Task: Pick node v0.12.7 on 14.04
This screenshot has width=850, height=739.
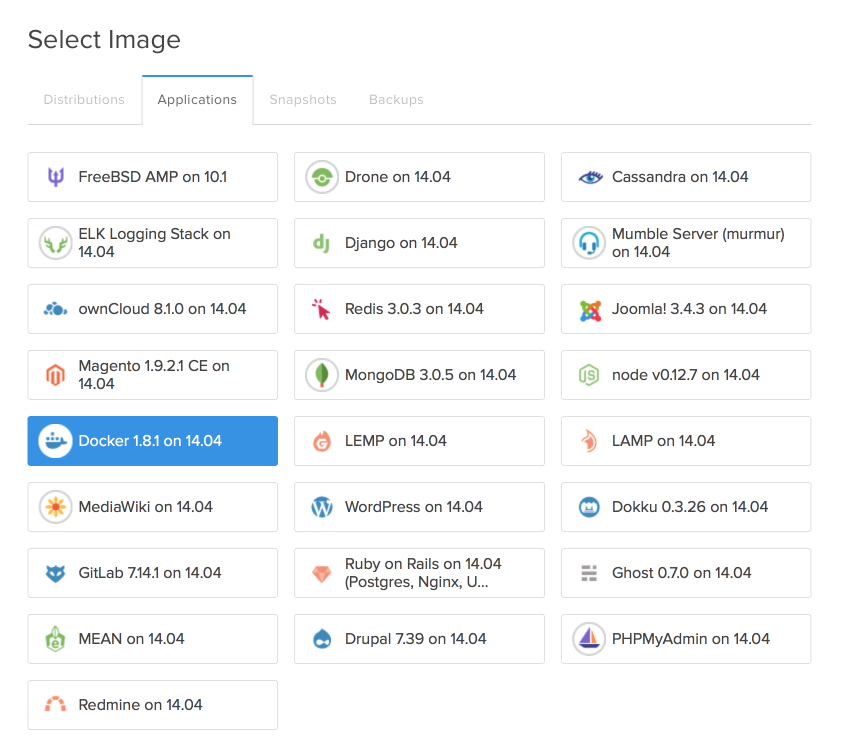Action: (x=685, y=375)
